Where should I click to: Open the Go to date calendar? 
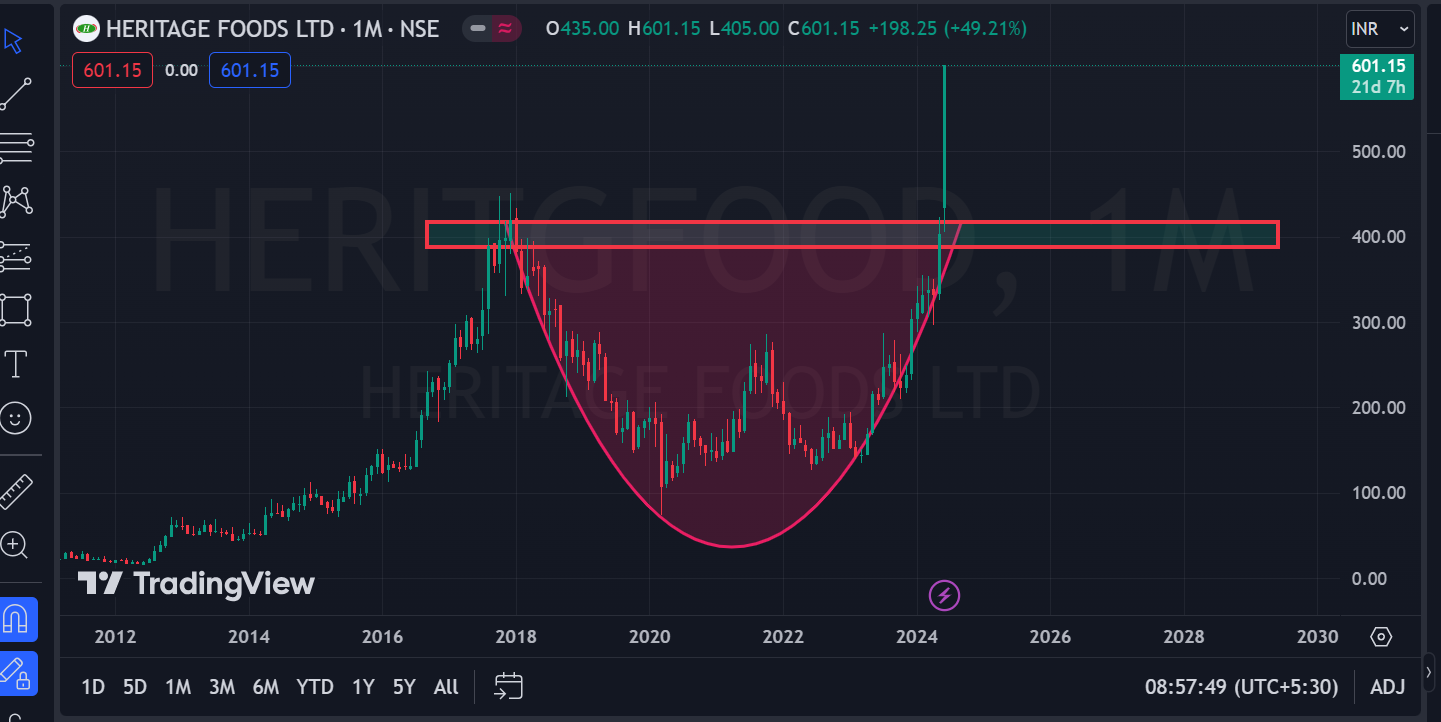(509, 686)
